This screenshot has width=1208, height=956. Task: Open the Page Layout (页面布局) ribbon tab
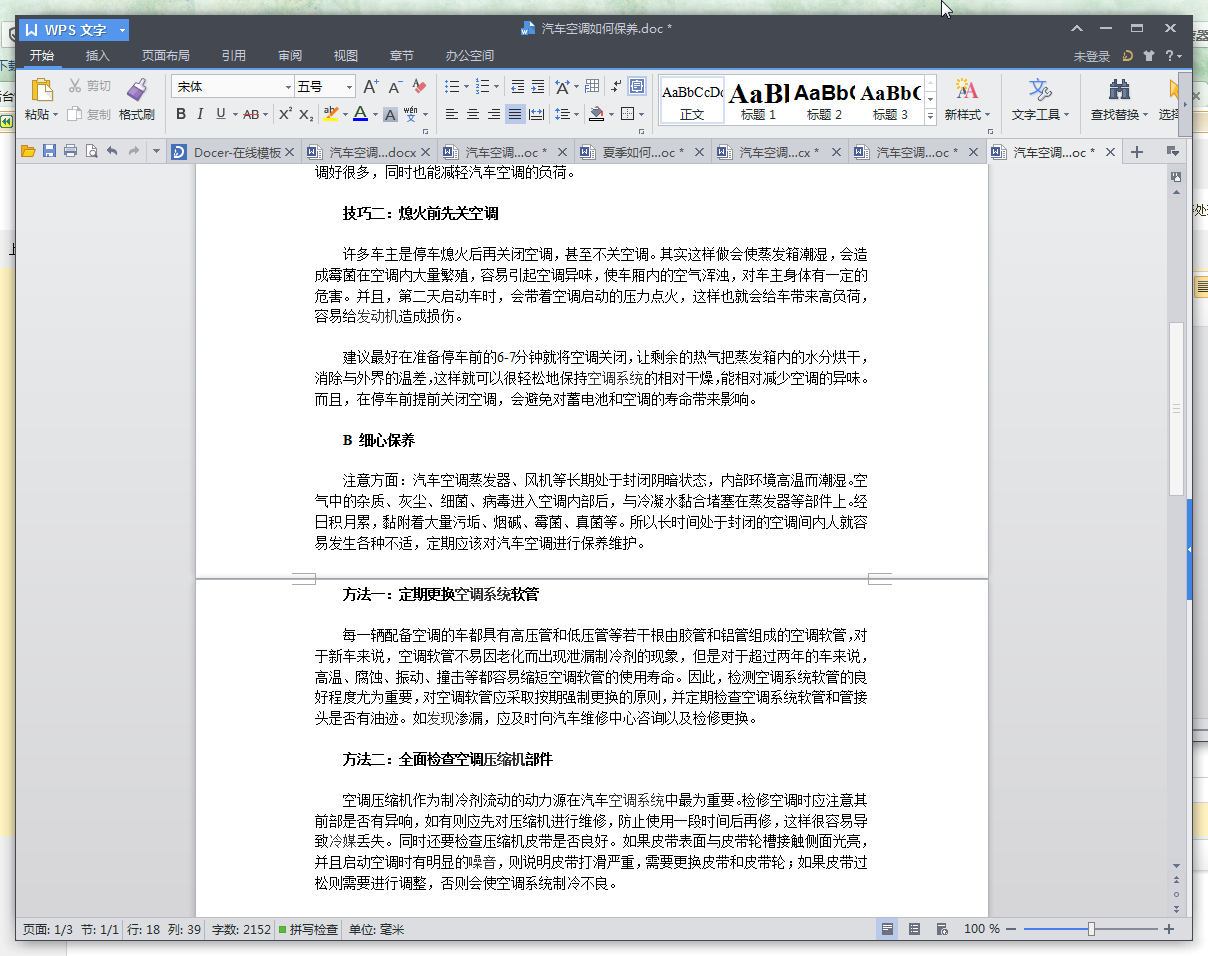(165, 56)
